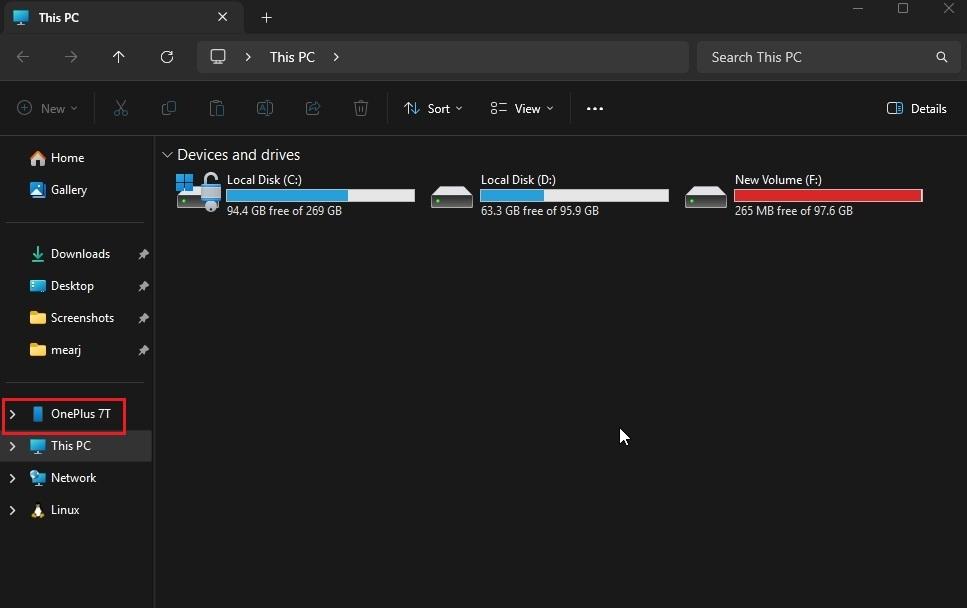Screen dimensions: 967x608
Task: Toggle the Details pane
Action: [x=916, y=109]
